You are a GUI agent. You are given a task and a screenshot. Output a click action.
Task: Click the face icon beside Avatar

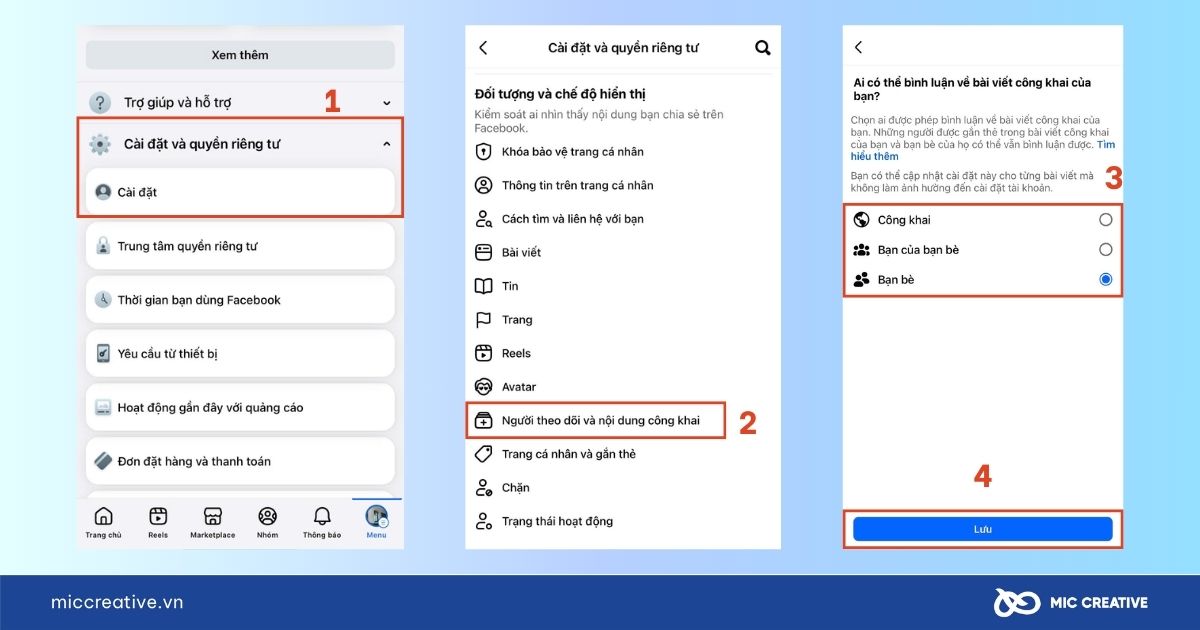[x=484, y=387]
